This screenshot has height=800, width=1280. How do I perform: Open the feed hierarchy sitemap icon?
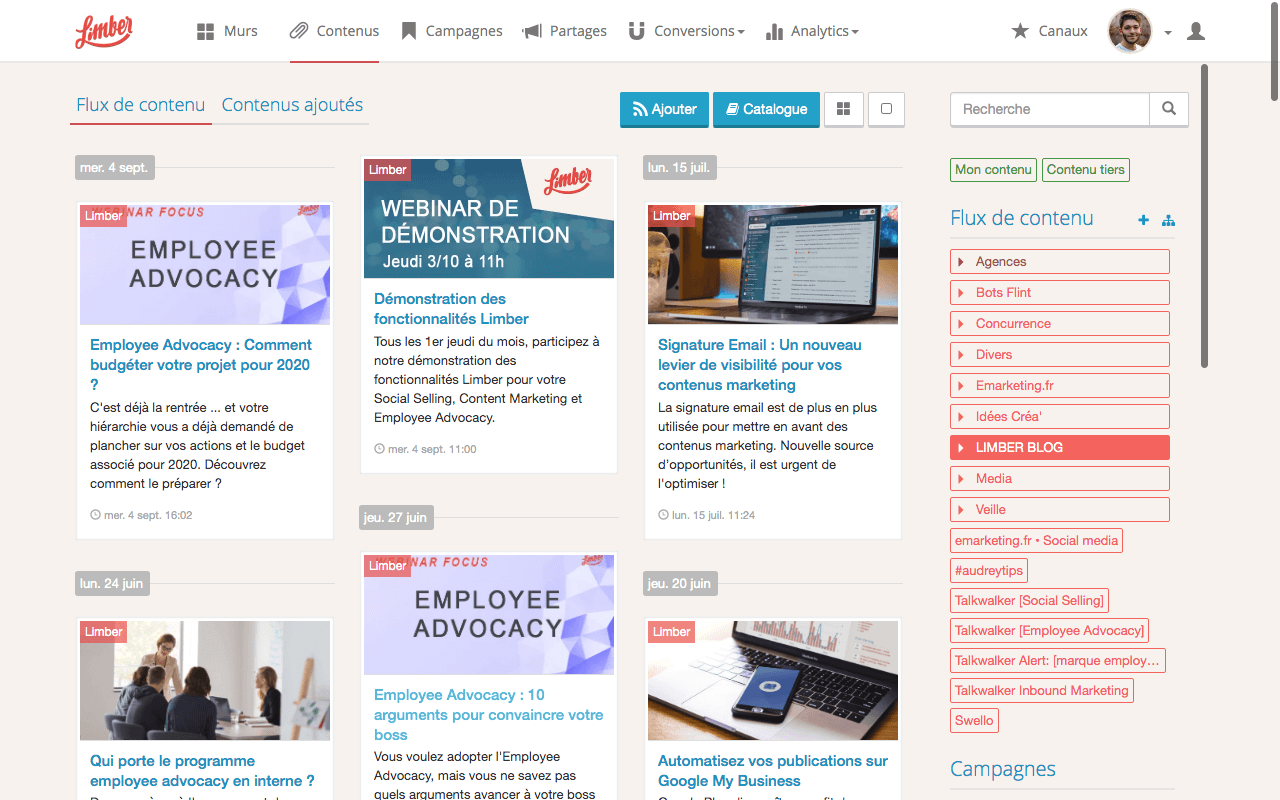point(1168,220)
